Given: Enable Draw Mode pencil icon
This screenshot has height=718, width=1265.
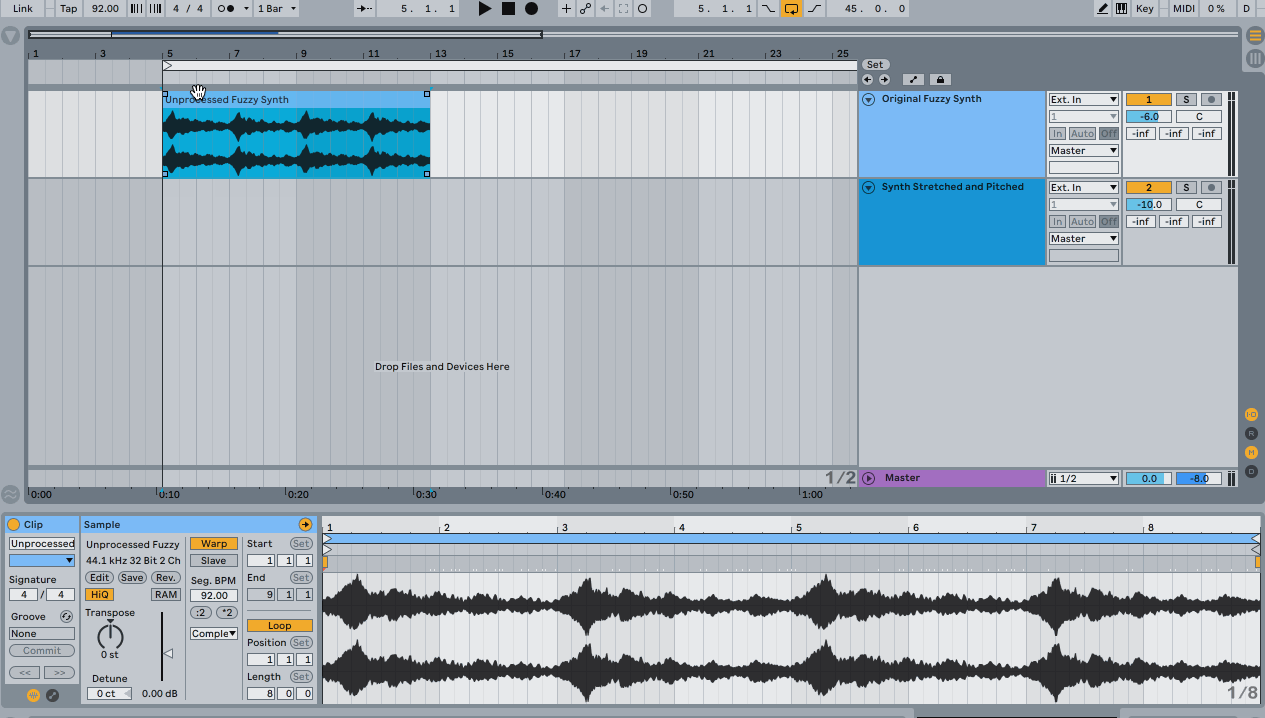Looking at the screenshot, I should [x=1102, y=8].
